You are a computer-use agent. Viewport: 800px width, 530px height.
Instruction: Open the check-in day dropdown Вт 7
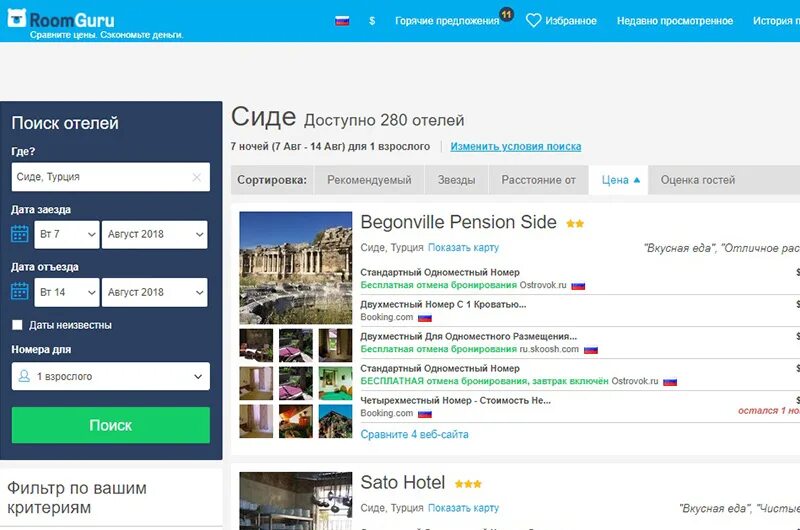67,234
